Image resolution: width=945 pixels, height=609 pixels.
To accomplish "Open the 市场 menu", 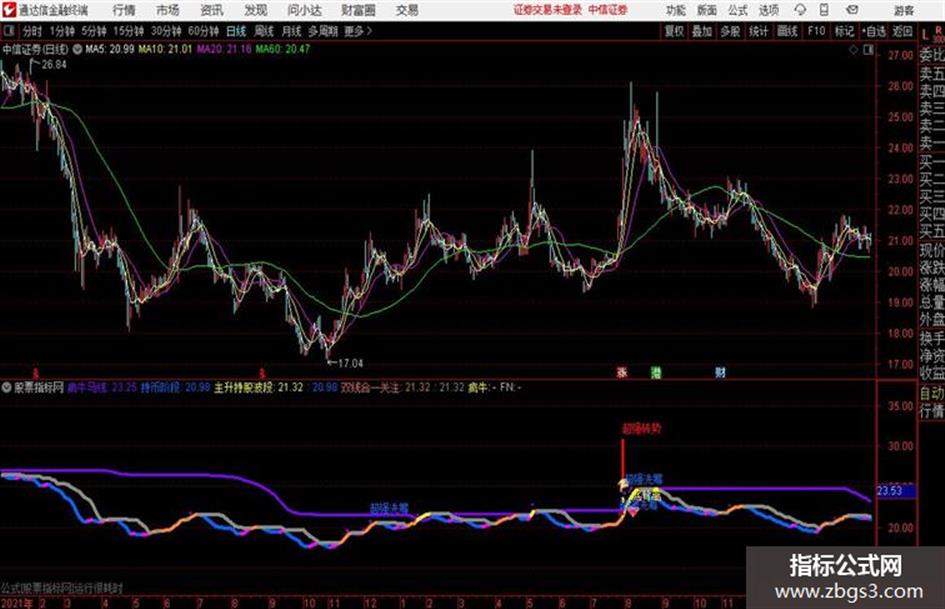I will (x=168, y=10).
